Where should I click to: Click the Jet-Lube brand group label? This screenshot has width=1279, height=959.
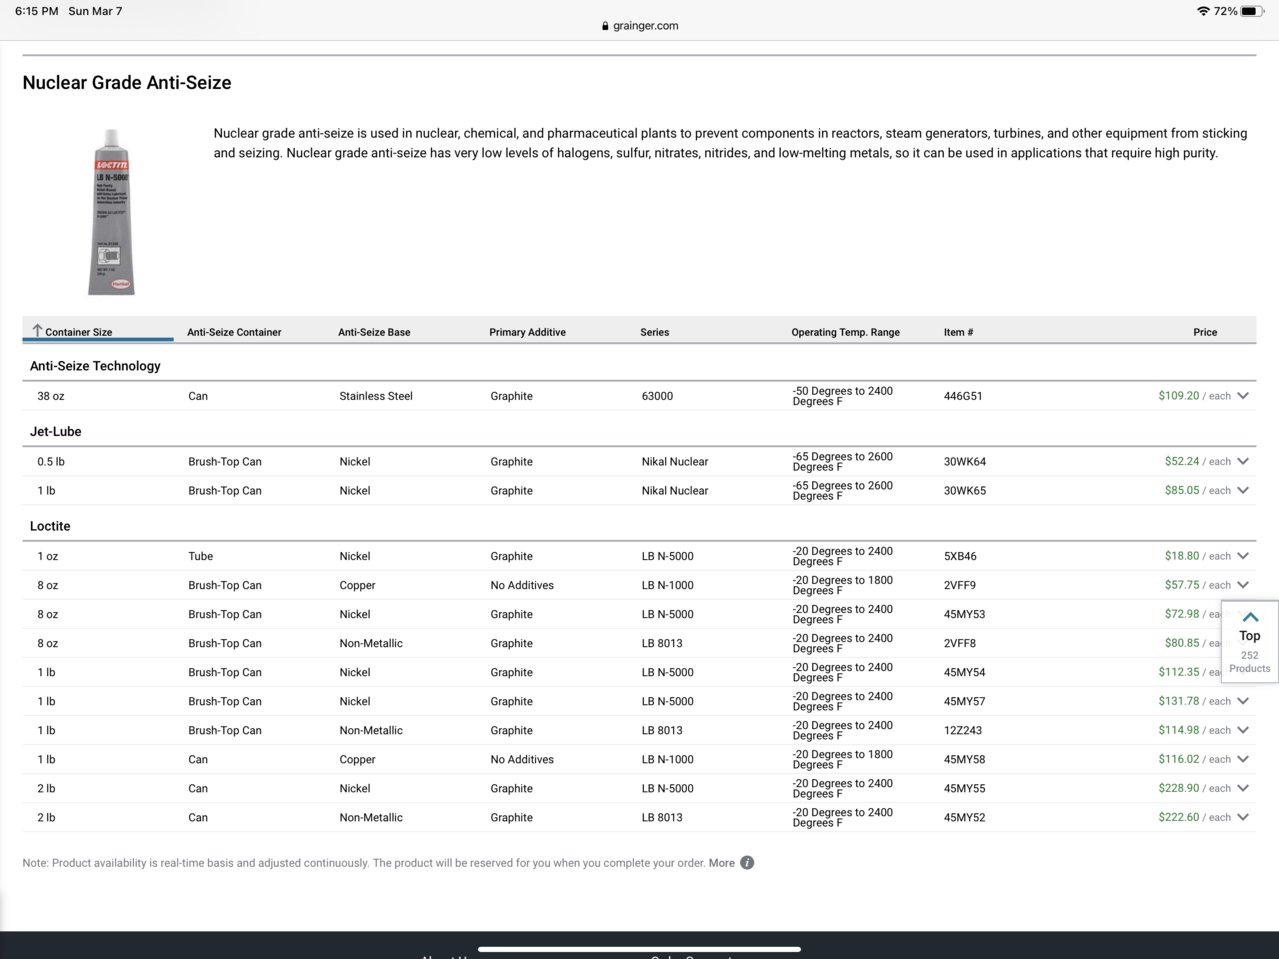pyautogui.click(x=56, y=432)
